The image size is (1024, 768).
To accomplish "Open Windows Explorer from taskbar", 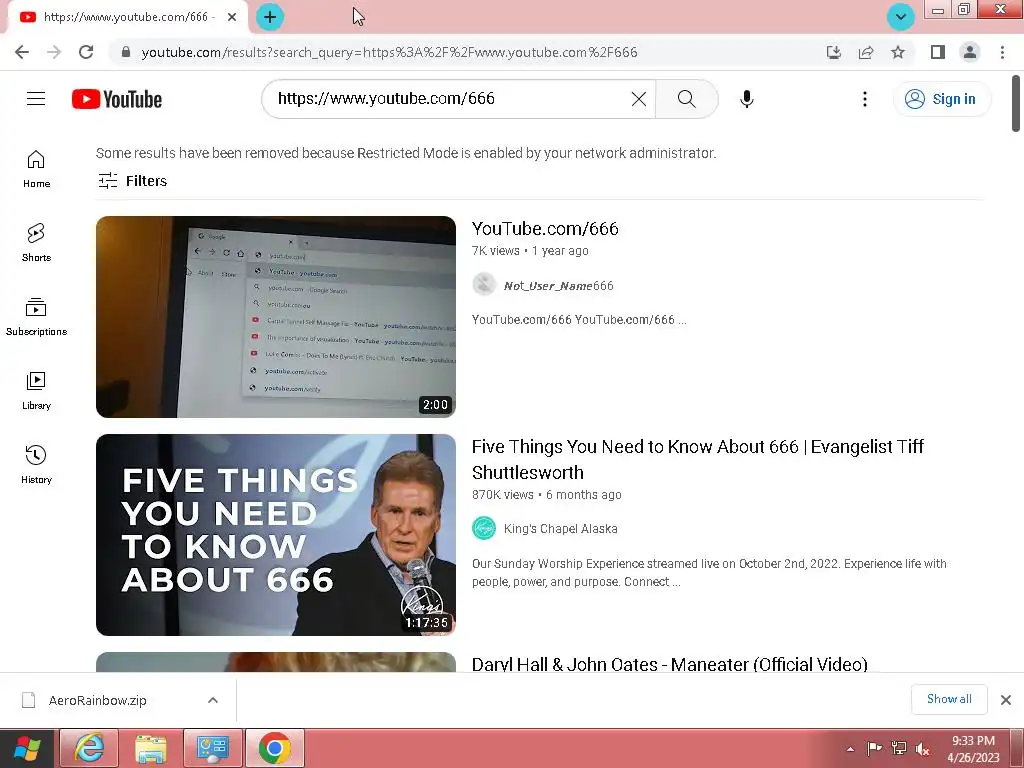I will click(x=151, y=748).
